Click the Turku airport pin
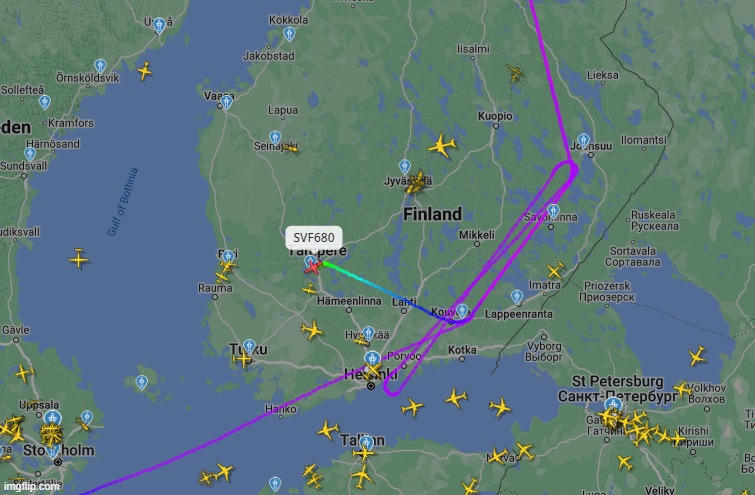This screenshot has height=495, width=755. coord(249,346)
